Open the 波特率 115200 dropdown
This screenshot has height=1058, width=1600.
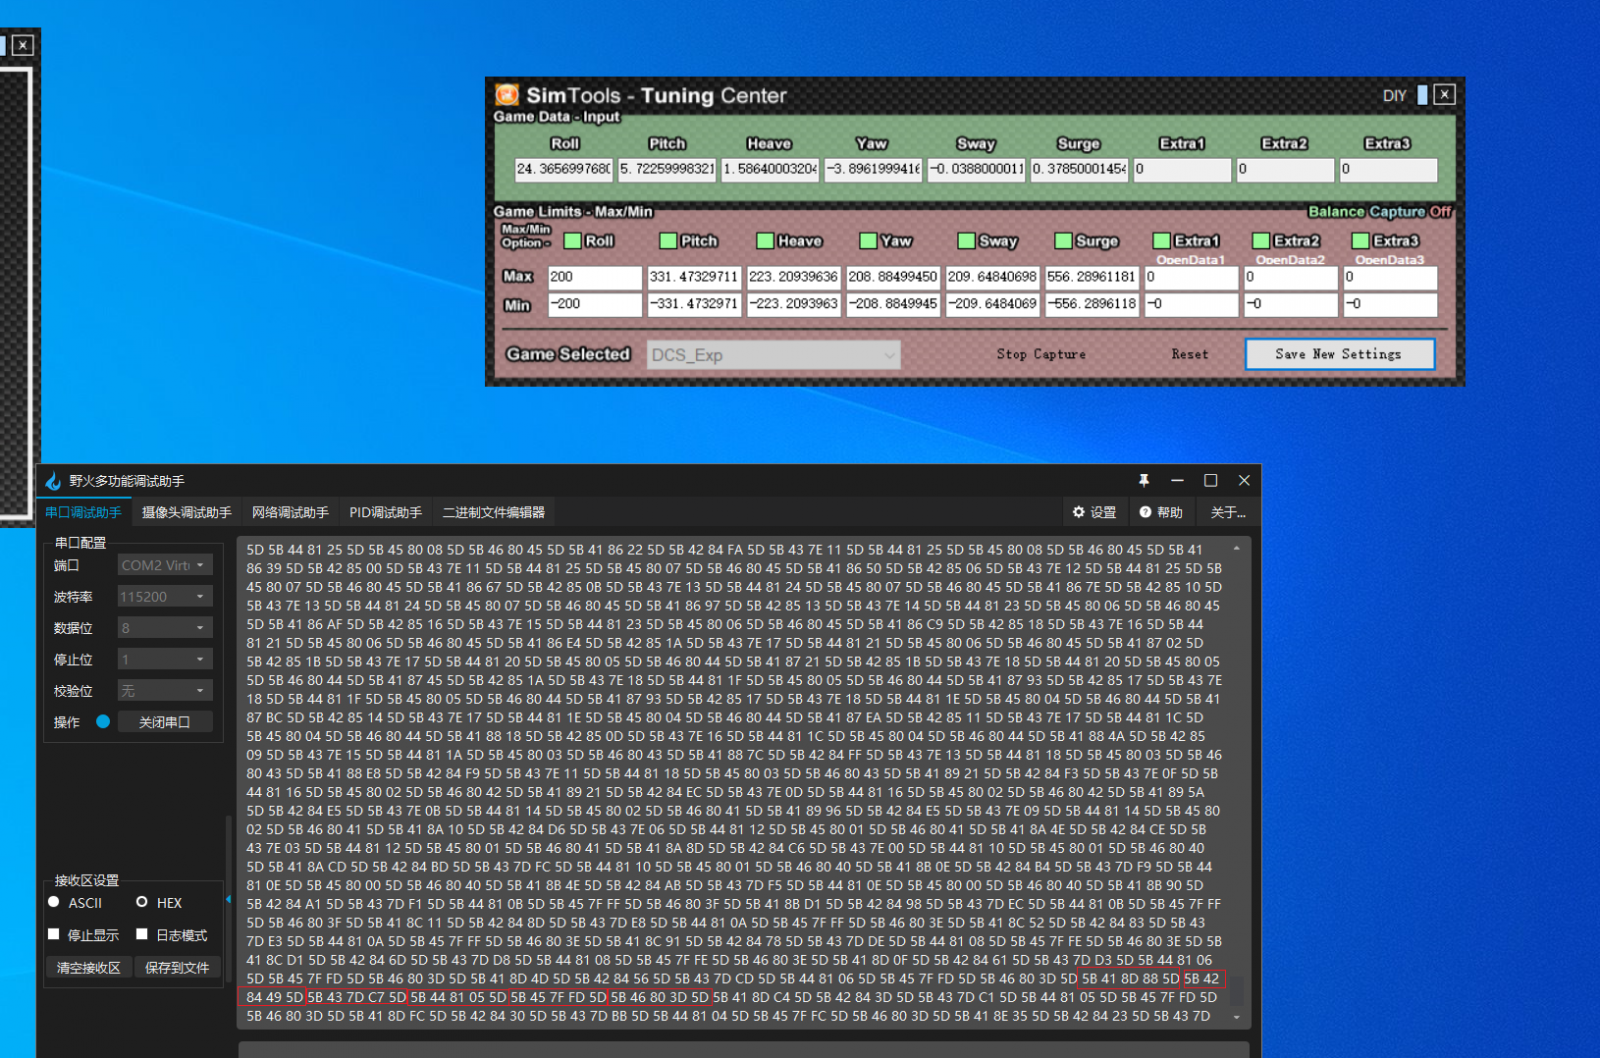coord(165,597)
